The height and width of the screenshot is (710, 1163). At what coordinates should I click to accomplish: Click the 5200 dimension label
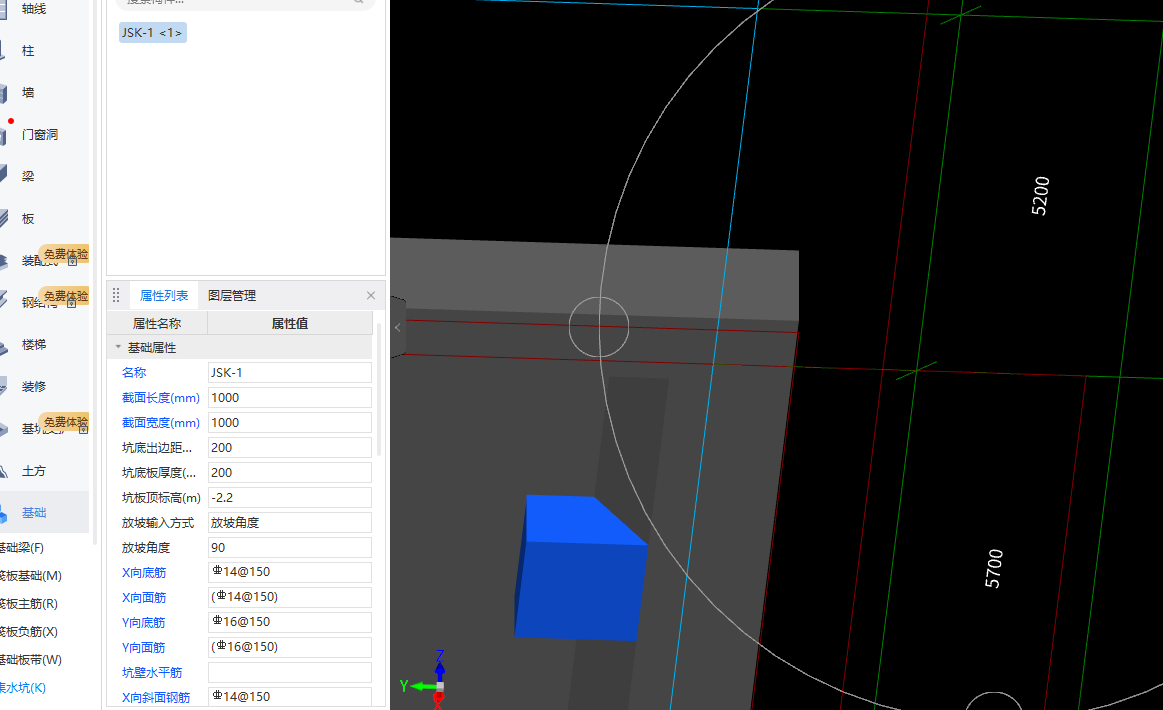coord(1041,196)
